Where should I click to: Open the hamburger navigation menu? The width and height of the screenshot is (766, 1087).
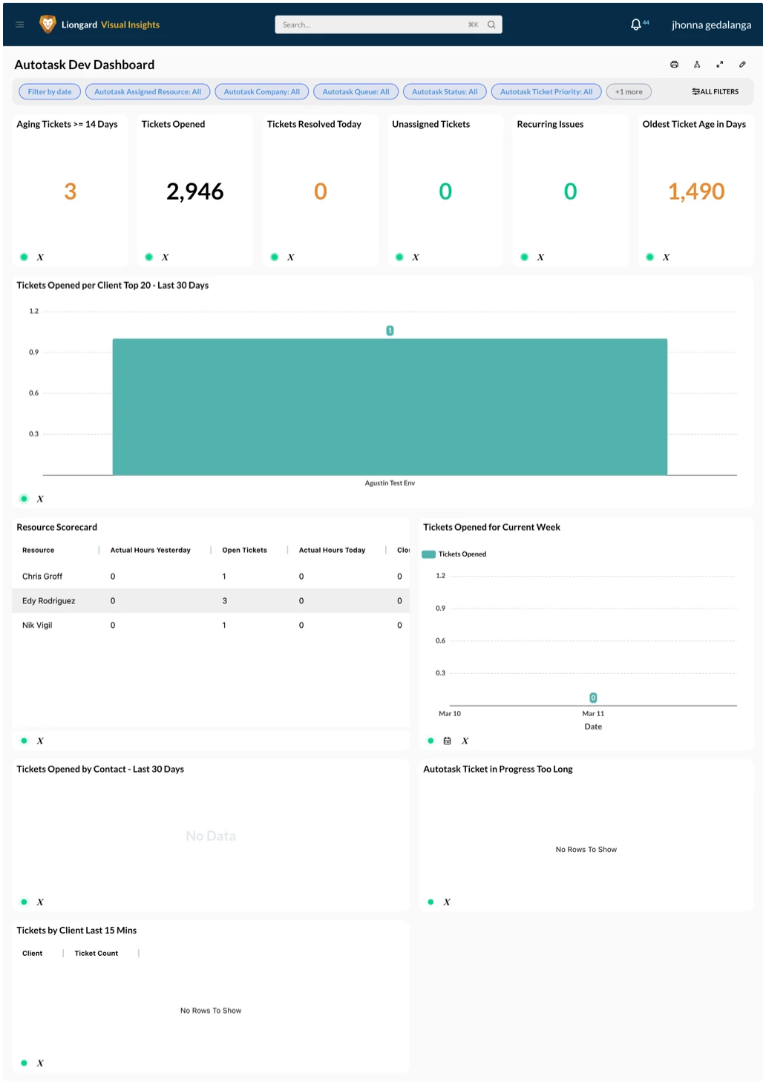(20, 25)
